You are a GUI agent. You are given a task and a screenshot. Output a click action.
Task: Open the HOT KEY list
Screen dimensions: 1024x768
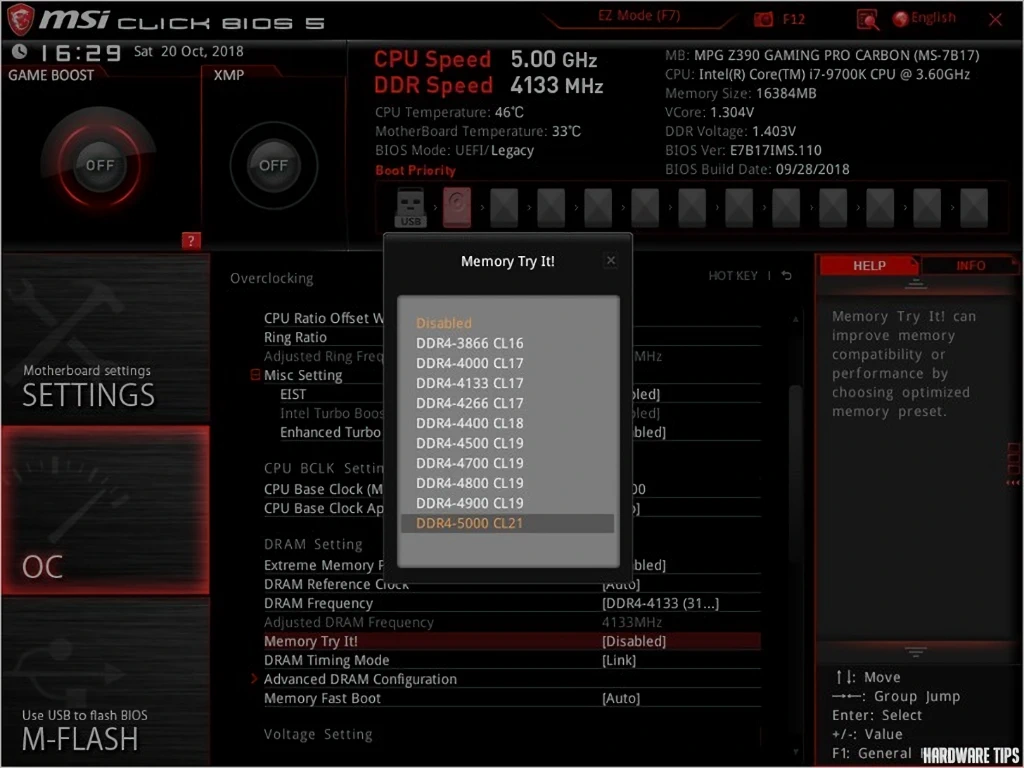pos(733,276)
